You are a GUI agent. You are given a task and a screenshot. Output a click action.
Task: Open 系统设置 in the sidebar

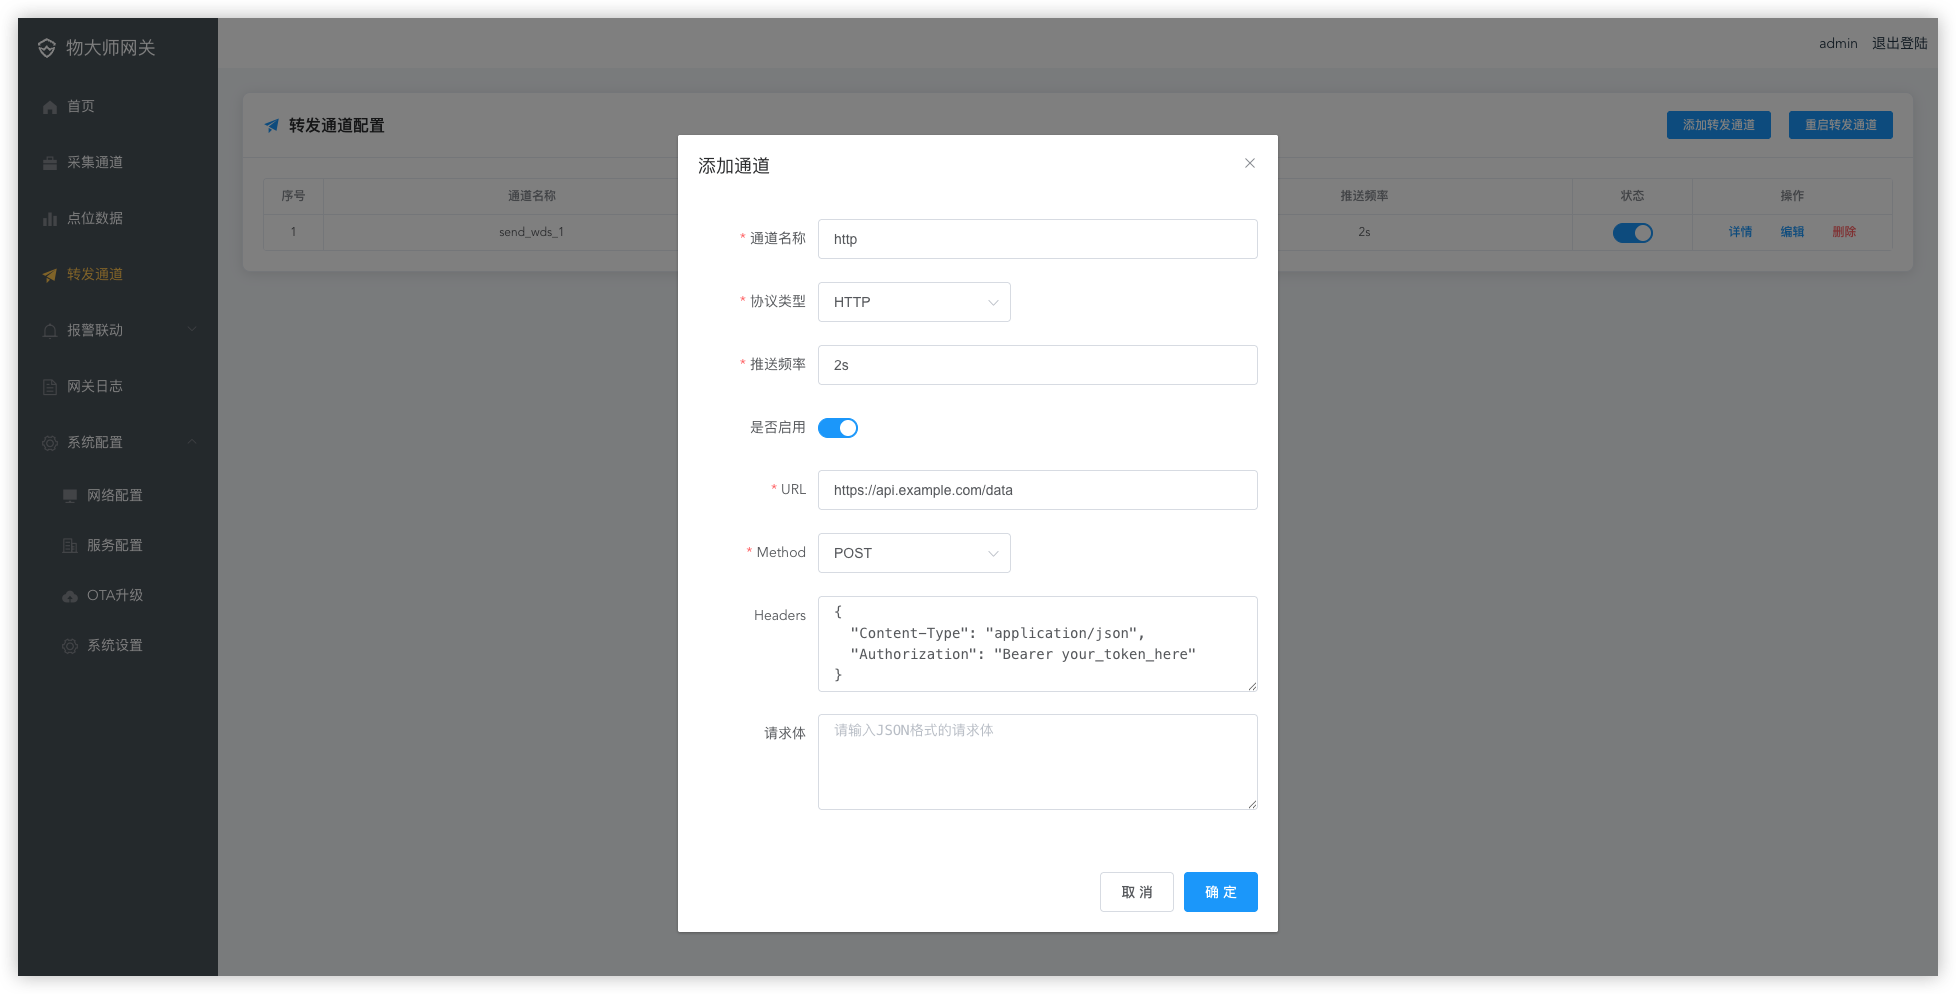click(114, 645)
